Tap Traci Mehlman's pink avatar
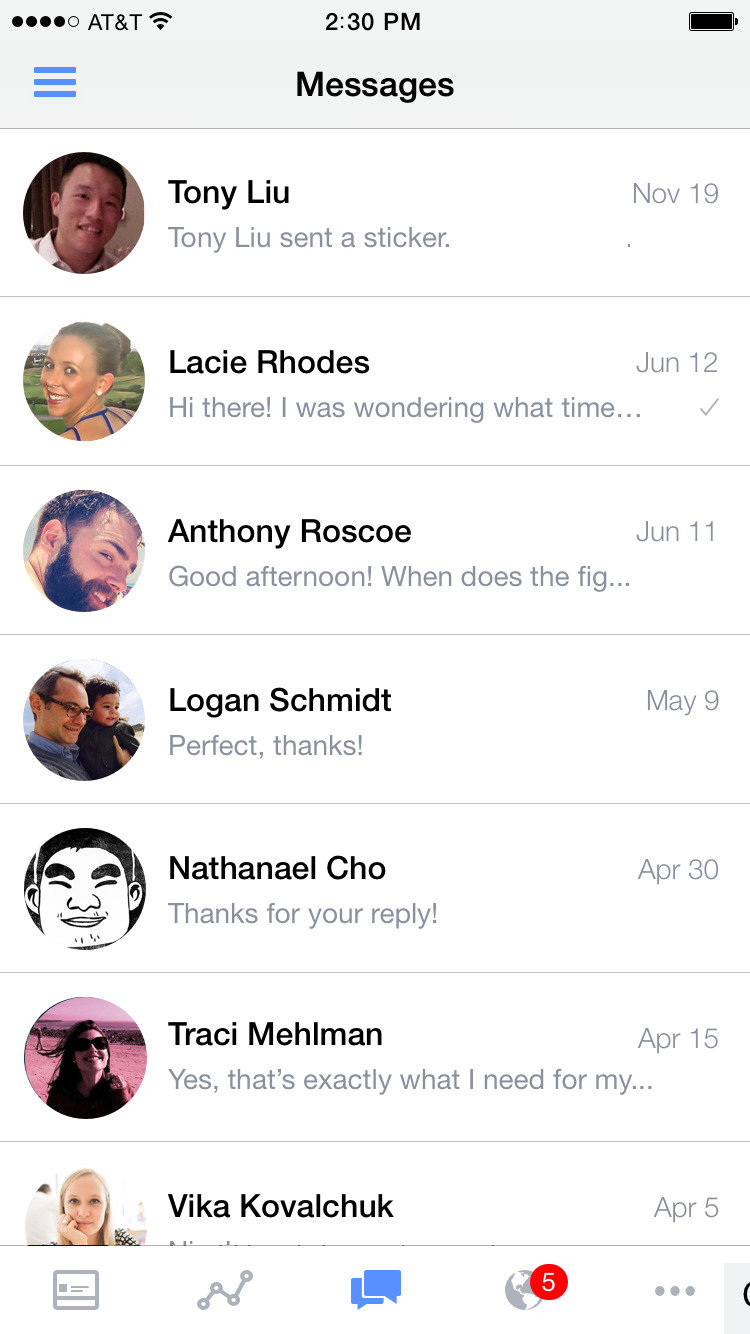 pyautogui.click(x=84, y=1057)
